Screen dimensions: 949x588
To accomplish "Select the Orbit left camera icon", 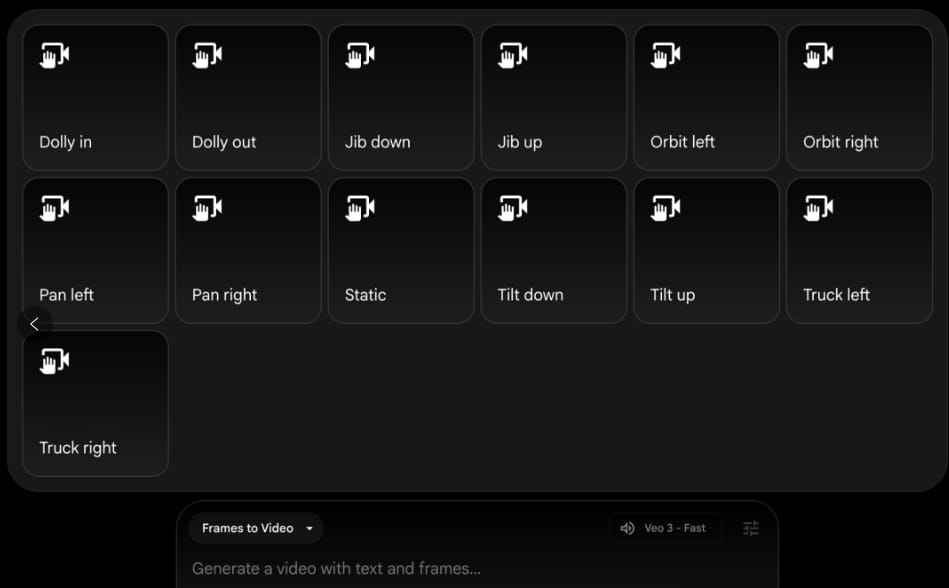I will point(666,55).
